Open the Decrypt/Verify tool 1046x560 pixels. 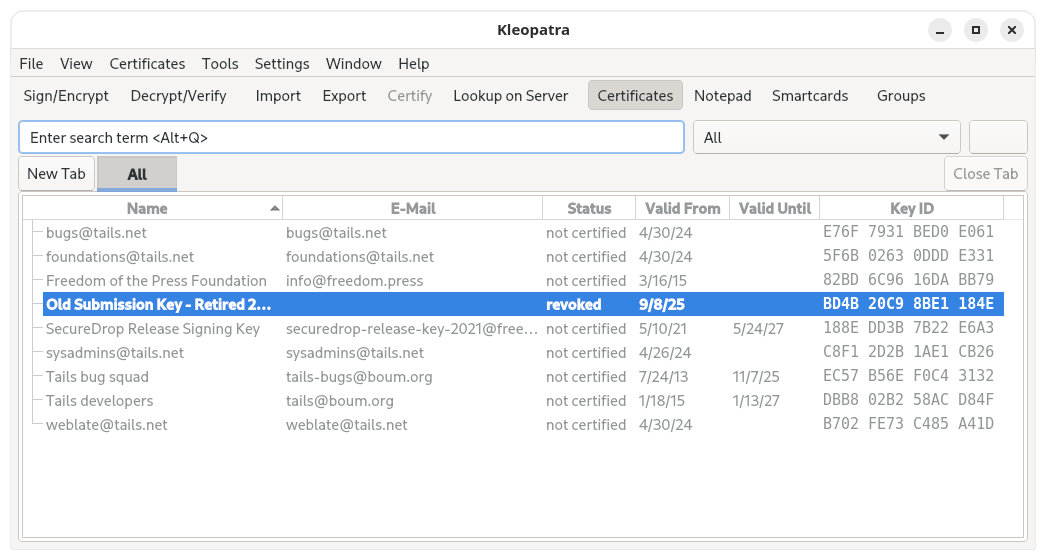[x=178, y=96]
